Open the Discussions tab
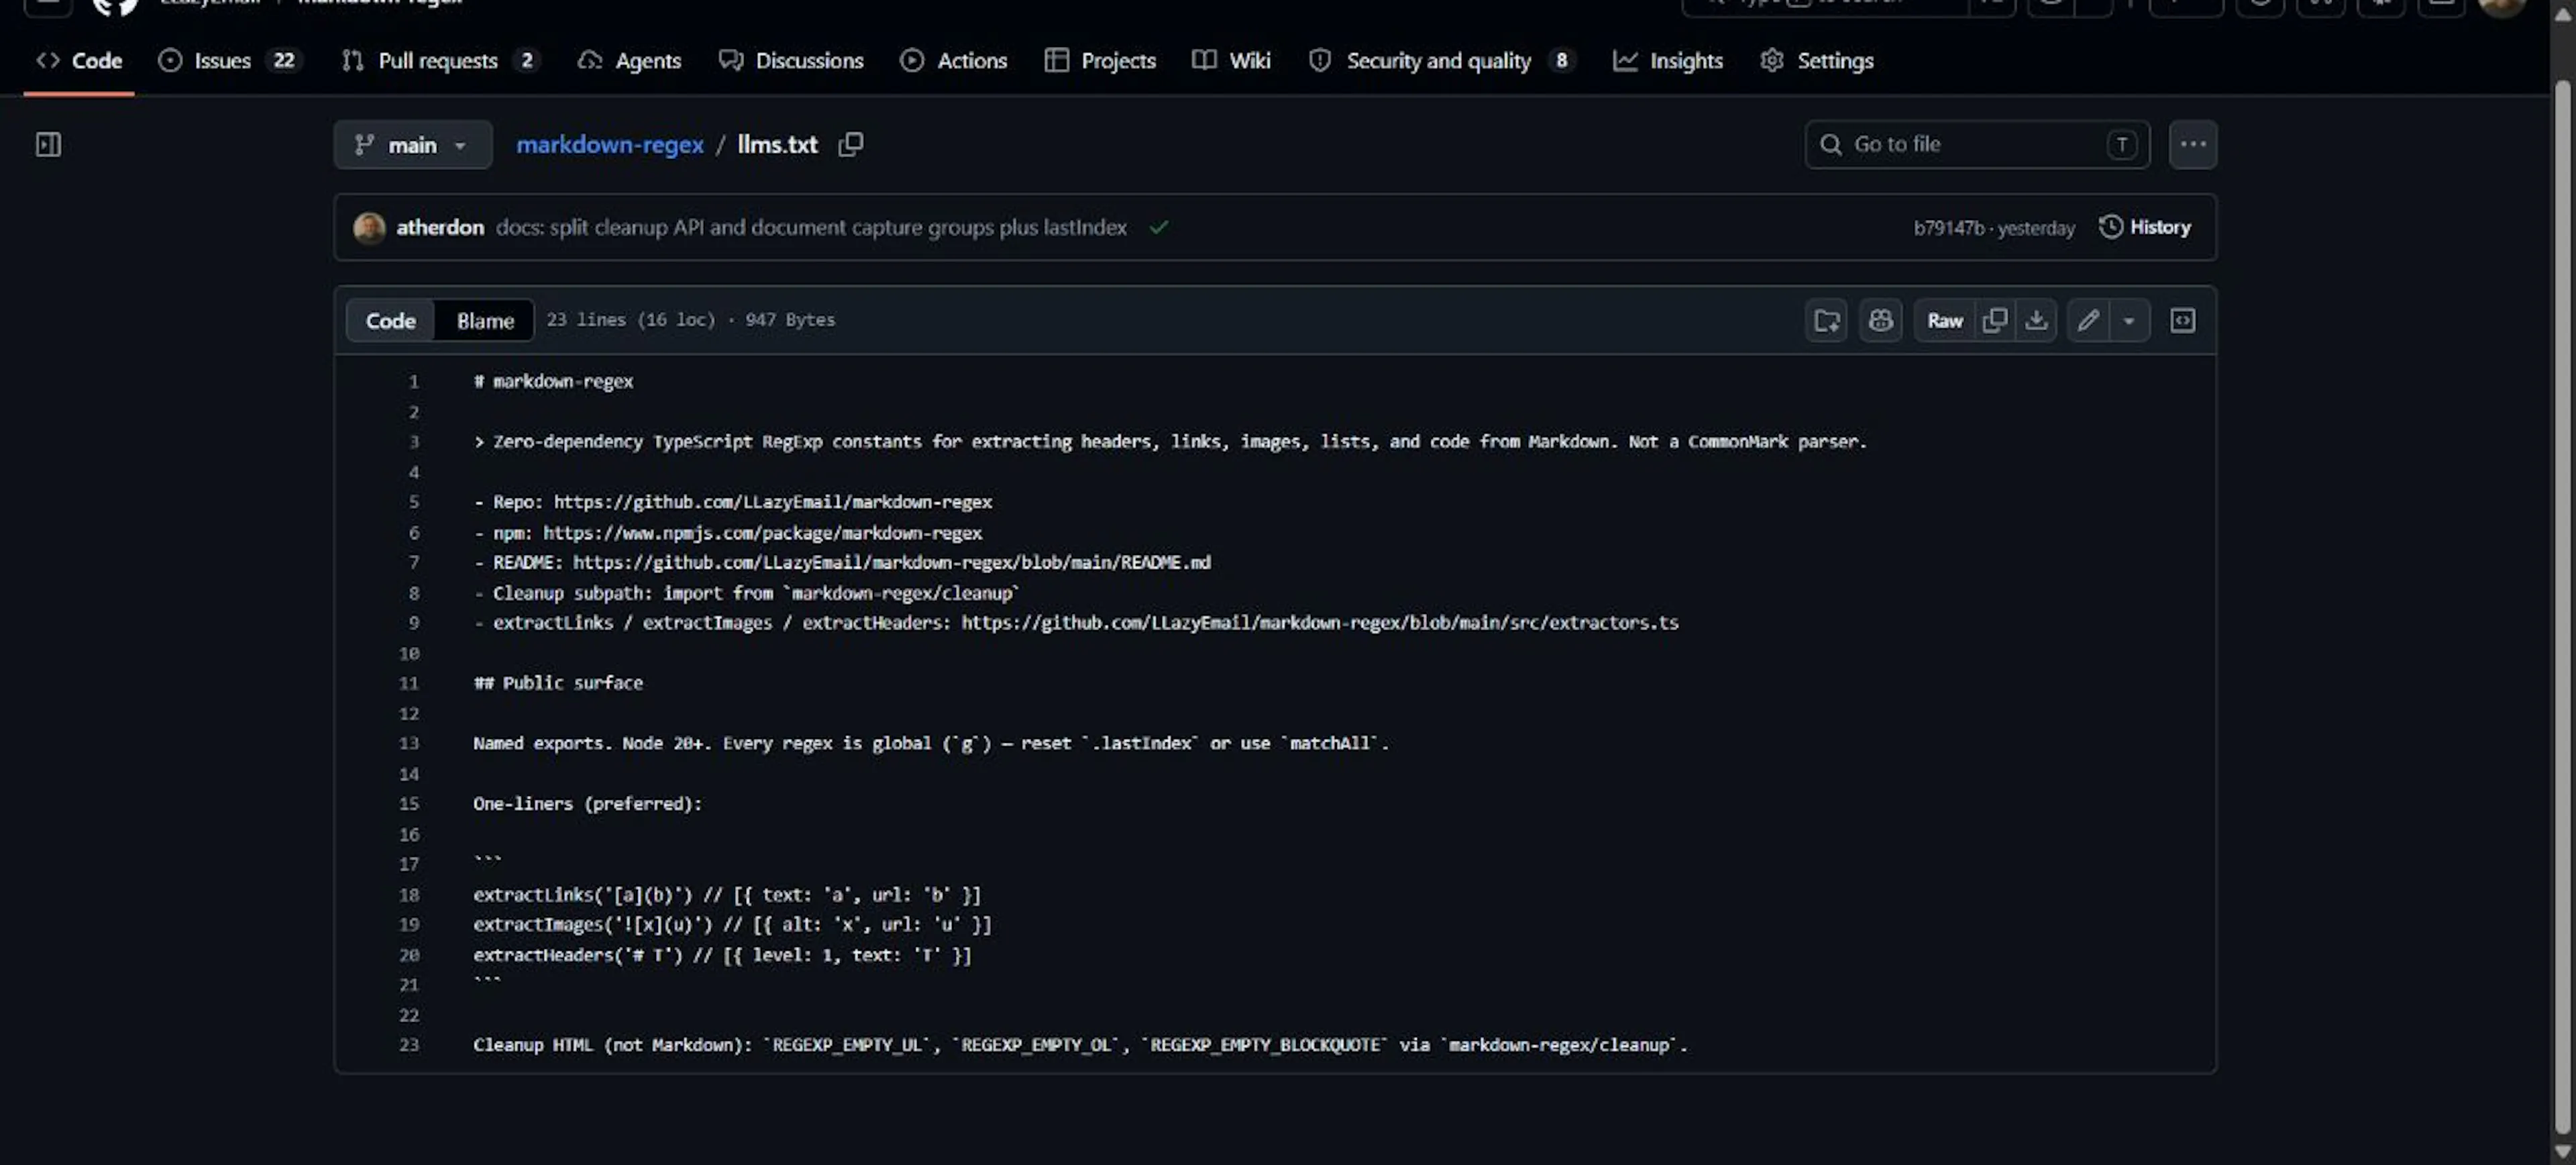 [x=791, y=61]
